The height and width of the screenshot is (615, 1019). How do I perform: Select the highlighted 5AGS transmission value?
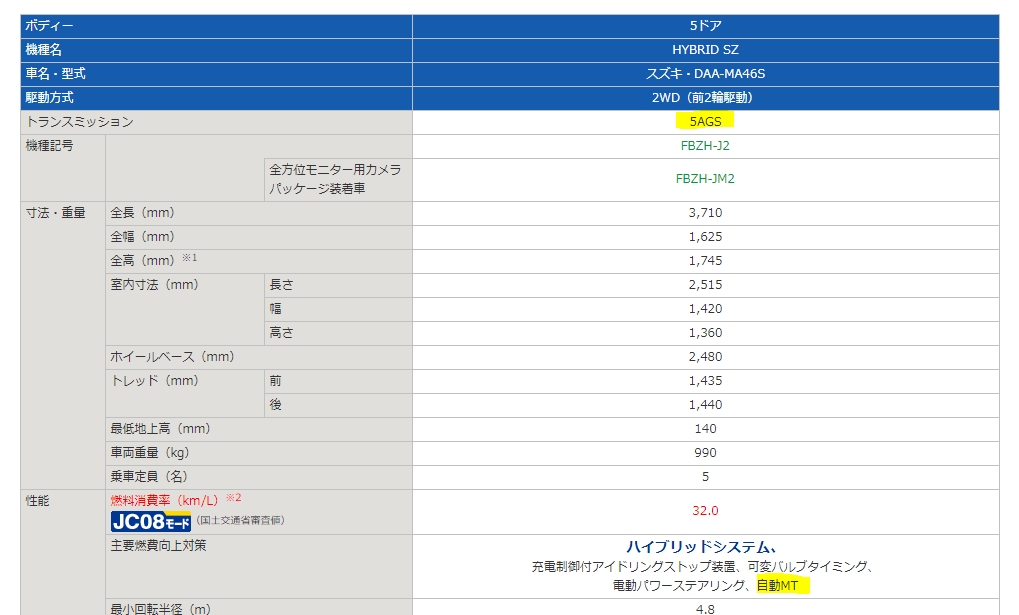point(705,122)
